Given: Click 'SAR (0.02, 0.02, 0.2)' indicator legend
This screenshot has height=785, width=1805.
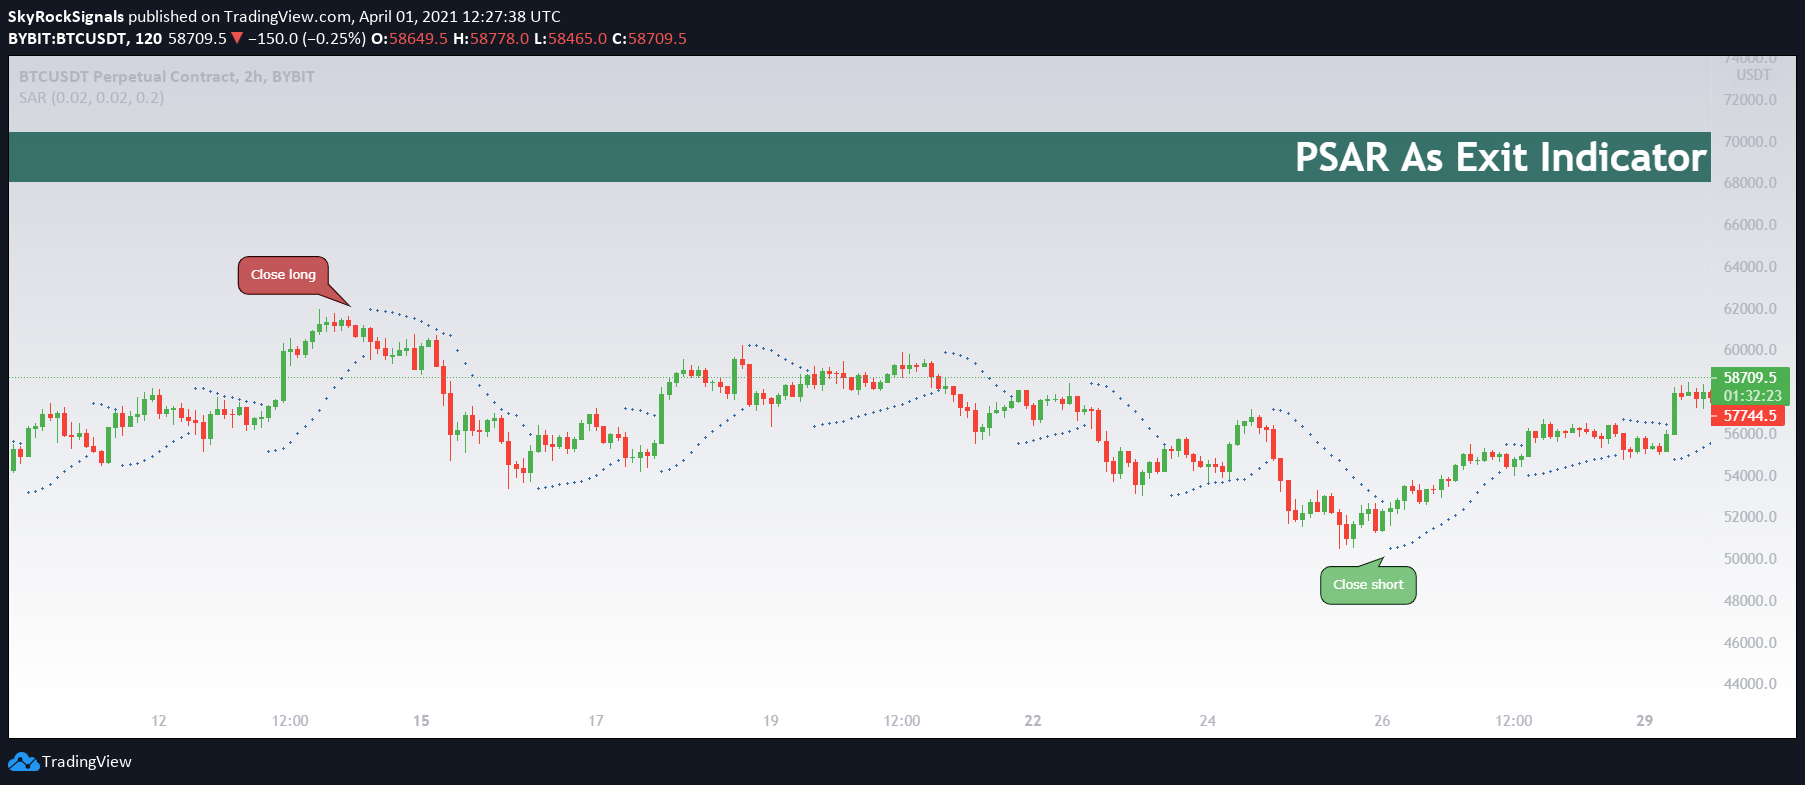Looking at the screenshot, I should coord(91,98).
